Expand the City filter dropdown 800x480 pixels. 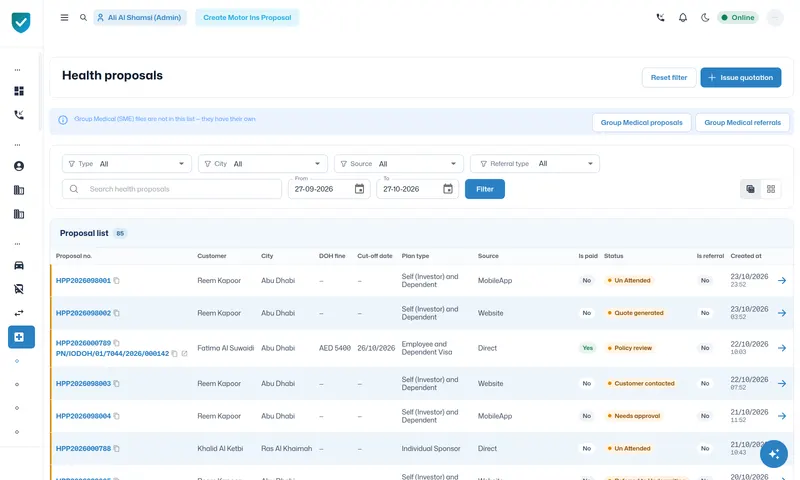pos(263,164)
